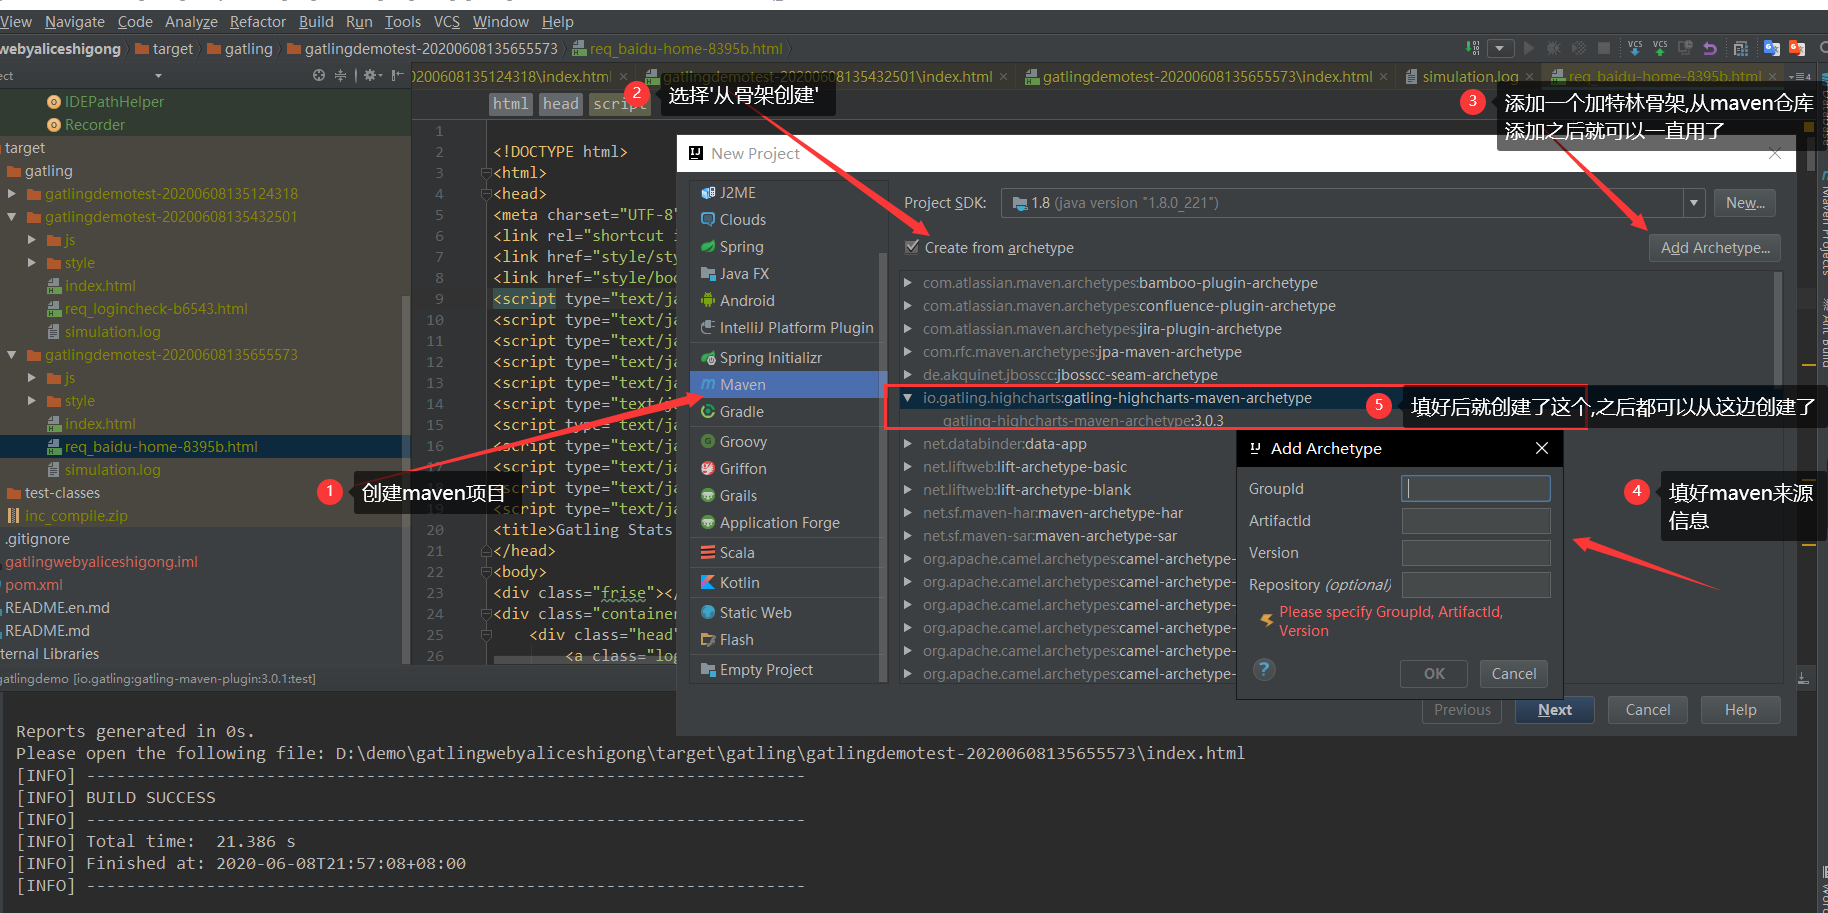
Task: Click Scroll from Source crosshair icon
Action: [319, 75]
